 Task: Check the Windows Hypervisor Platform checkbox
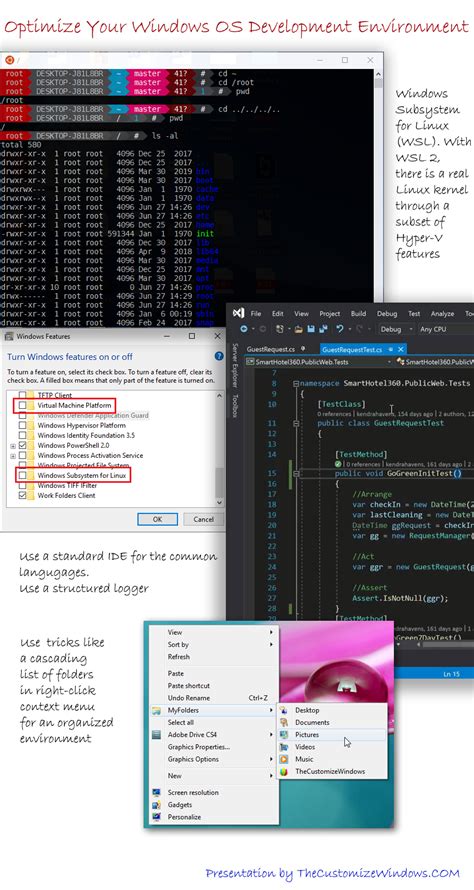[x=23, y=425]
